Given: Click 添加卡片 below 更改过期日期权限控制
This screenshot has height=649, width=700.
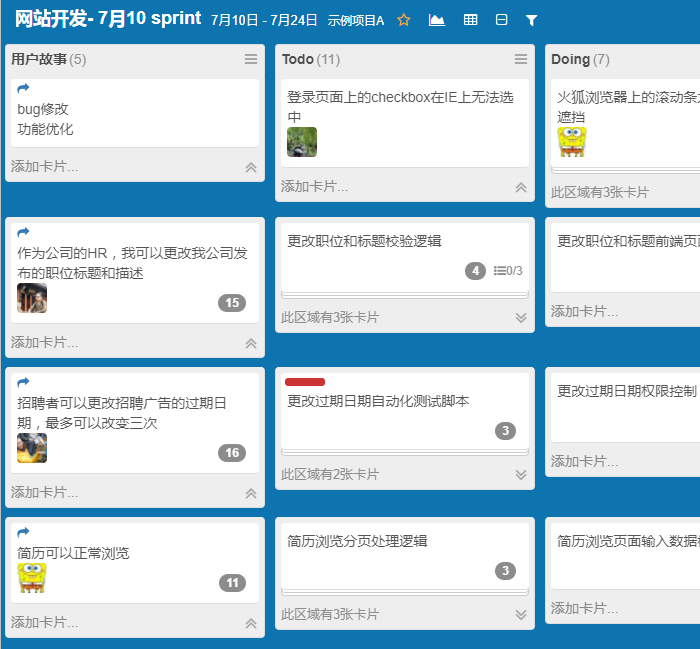Looking at the screenshot, I should (x=585, y=461).
